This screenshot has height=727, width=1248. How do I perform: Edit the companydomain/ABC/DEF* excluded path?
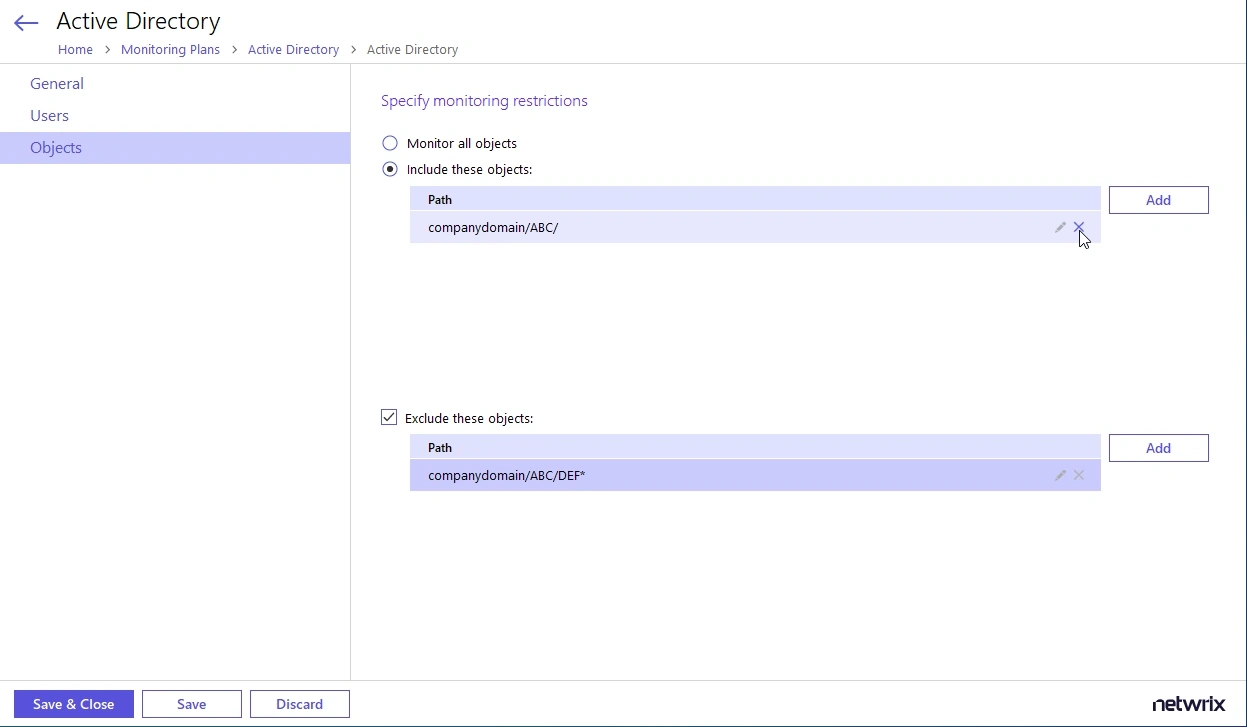pos(1059,475)
